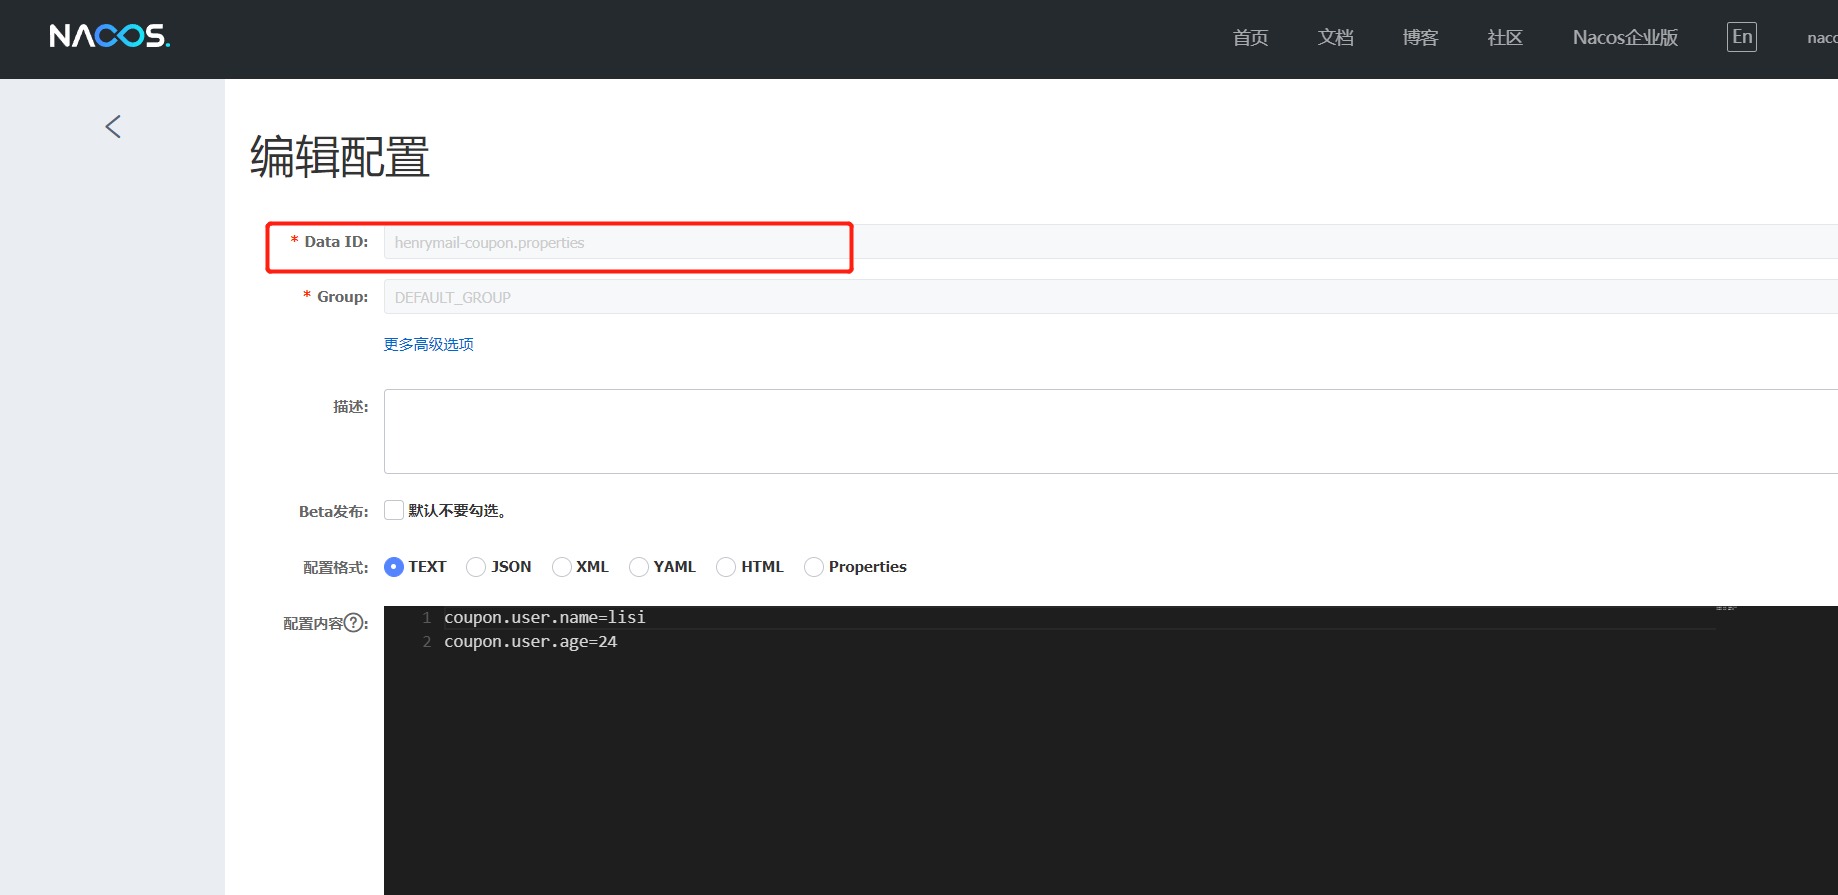The height and width of the screenshot is (895, 1838).
Task: Open the 文档 nav item
Action: click(x=1335, y=38)
